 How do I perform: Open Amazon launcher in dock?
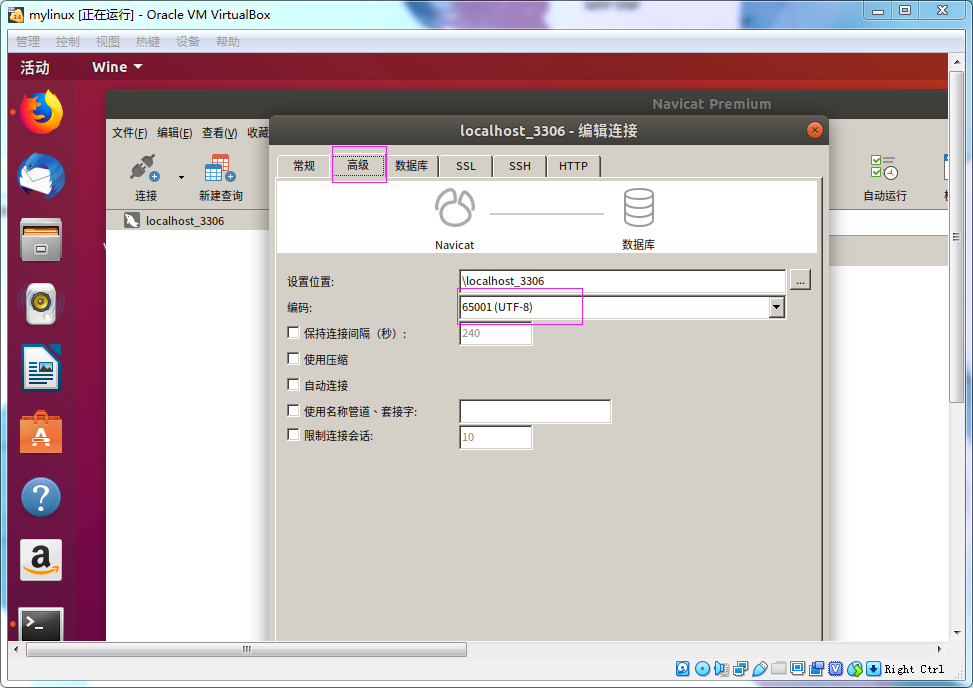click(41, 560)
